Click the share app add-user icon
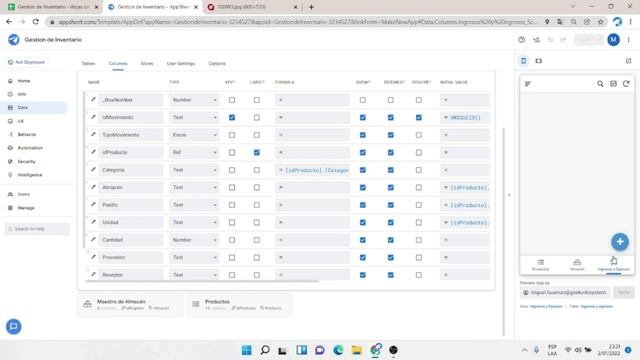Image resolution: width=640 pixels, height=360 pixels. pyautogui.click(x=536, y=40)
